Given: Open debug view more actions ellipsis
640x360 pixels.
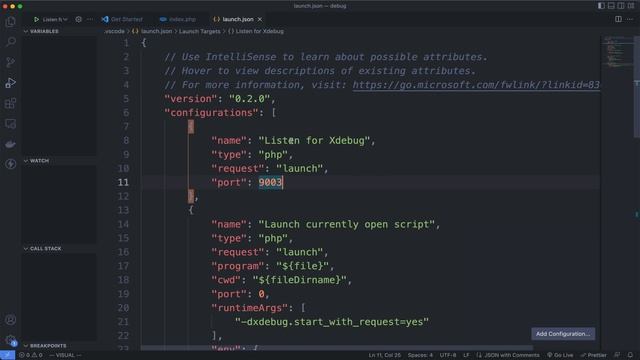Looking at the screenshot, I should (x=90, y=19).
